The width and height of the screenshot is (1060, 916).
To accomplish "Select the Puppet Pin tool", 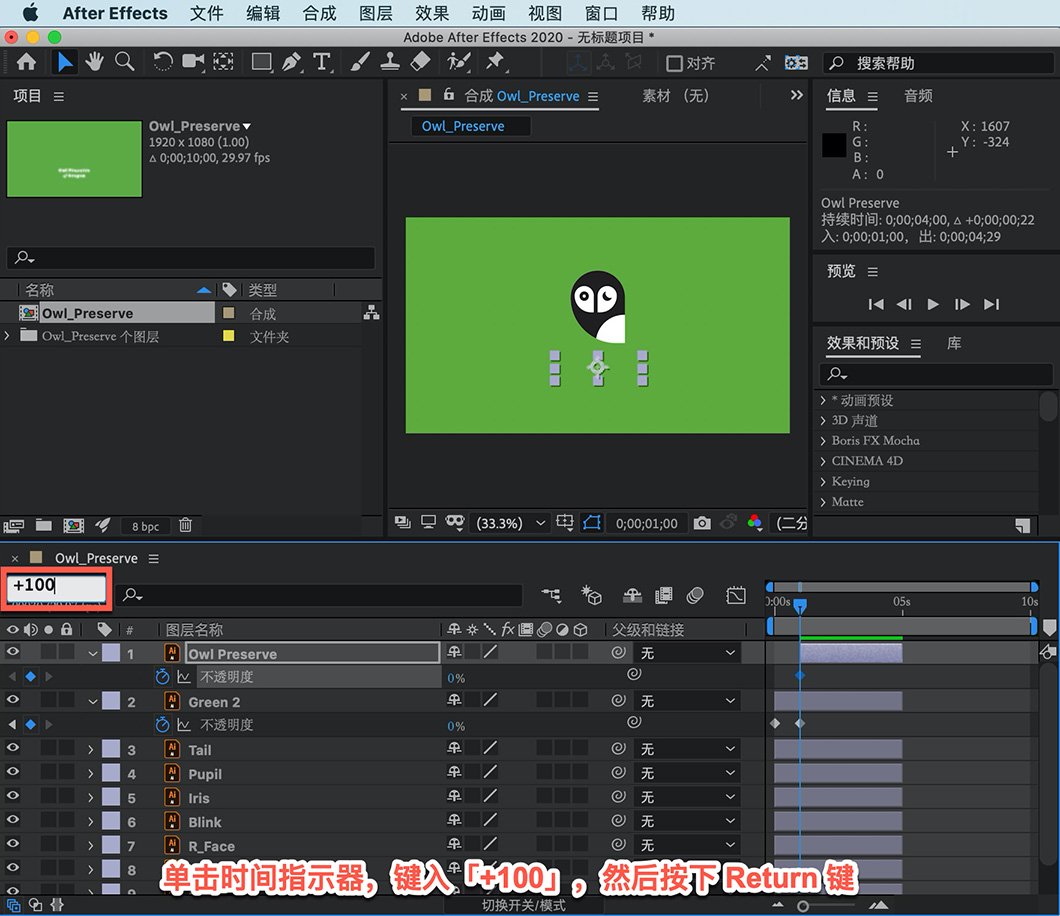I will point(495,62).
